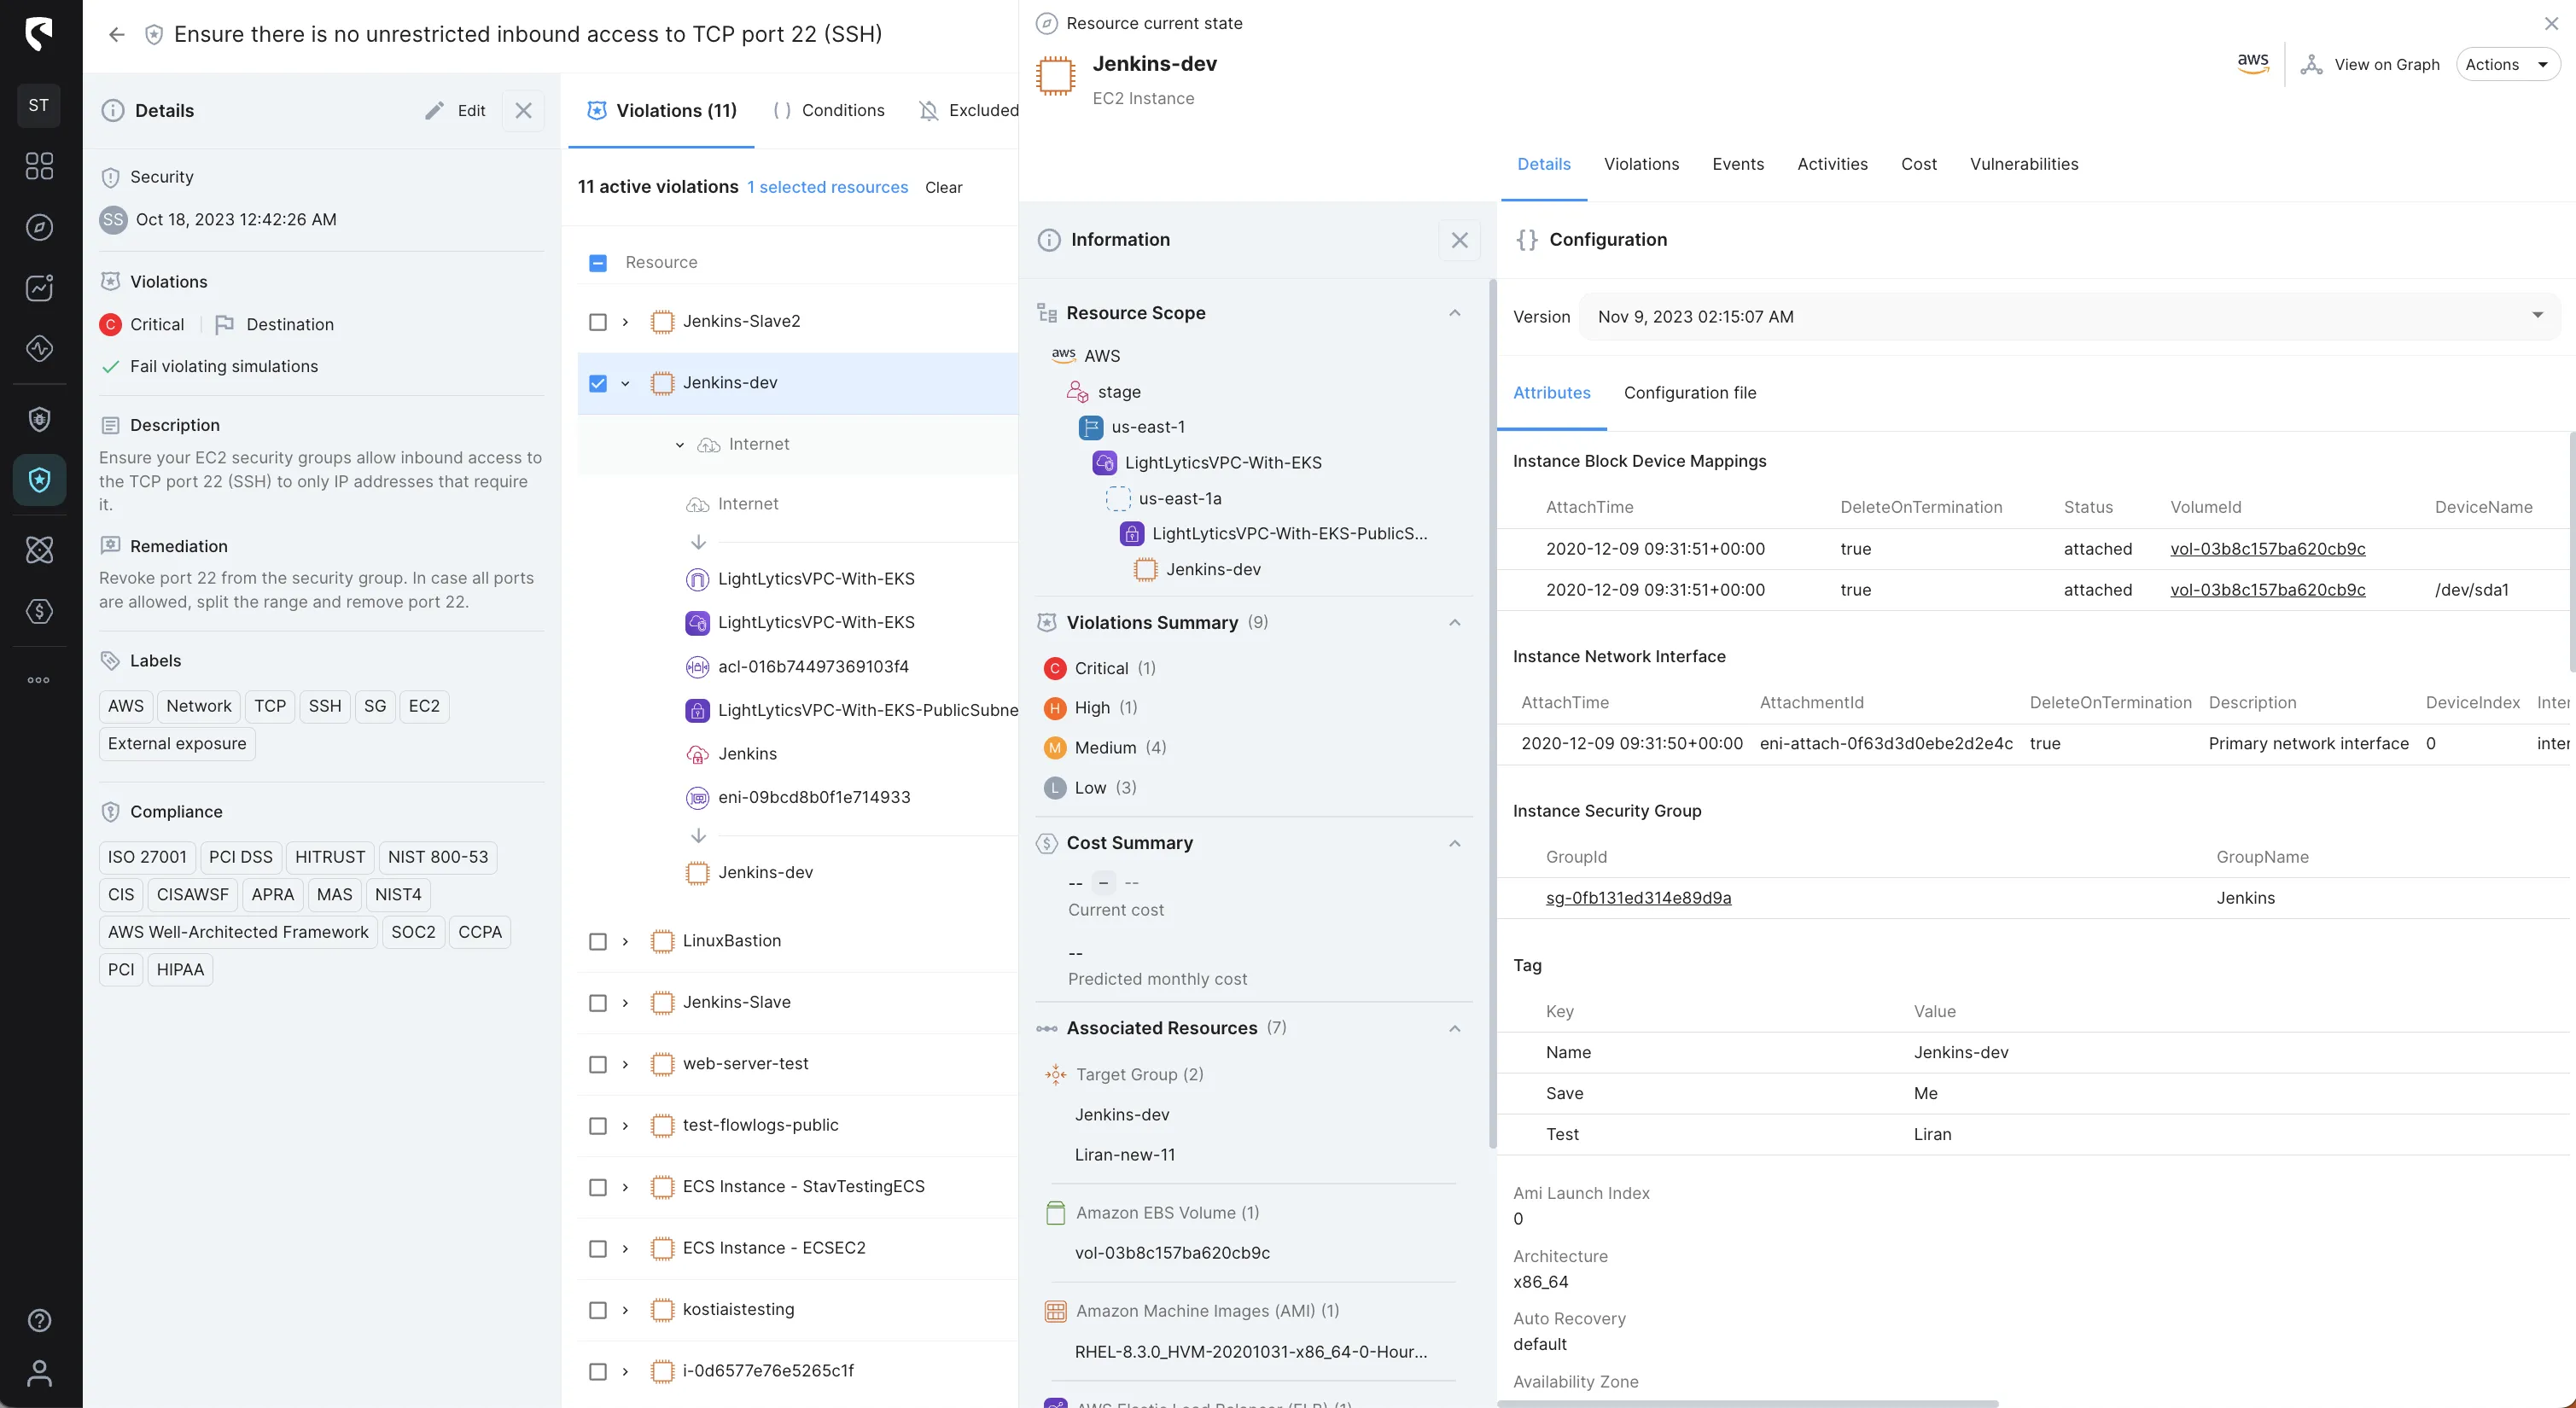Switch to the Excluded tab
2576x1408 pixels.
coord(969,111)
